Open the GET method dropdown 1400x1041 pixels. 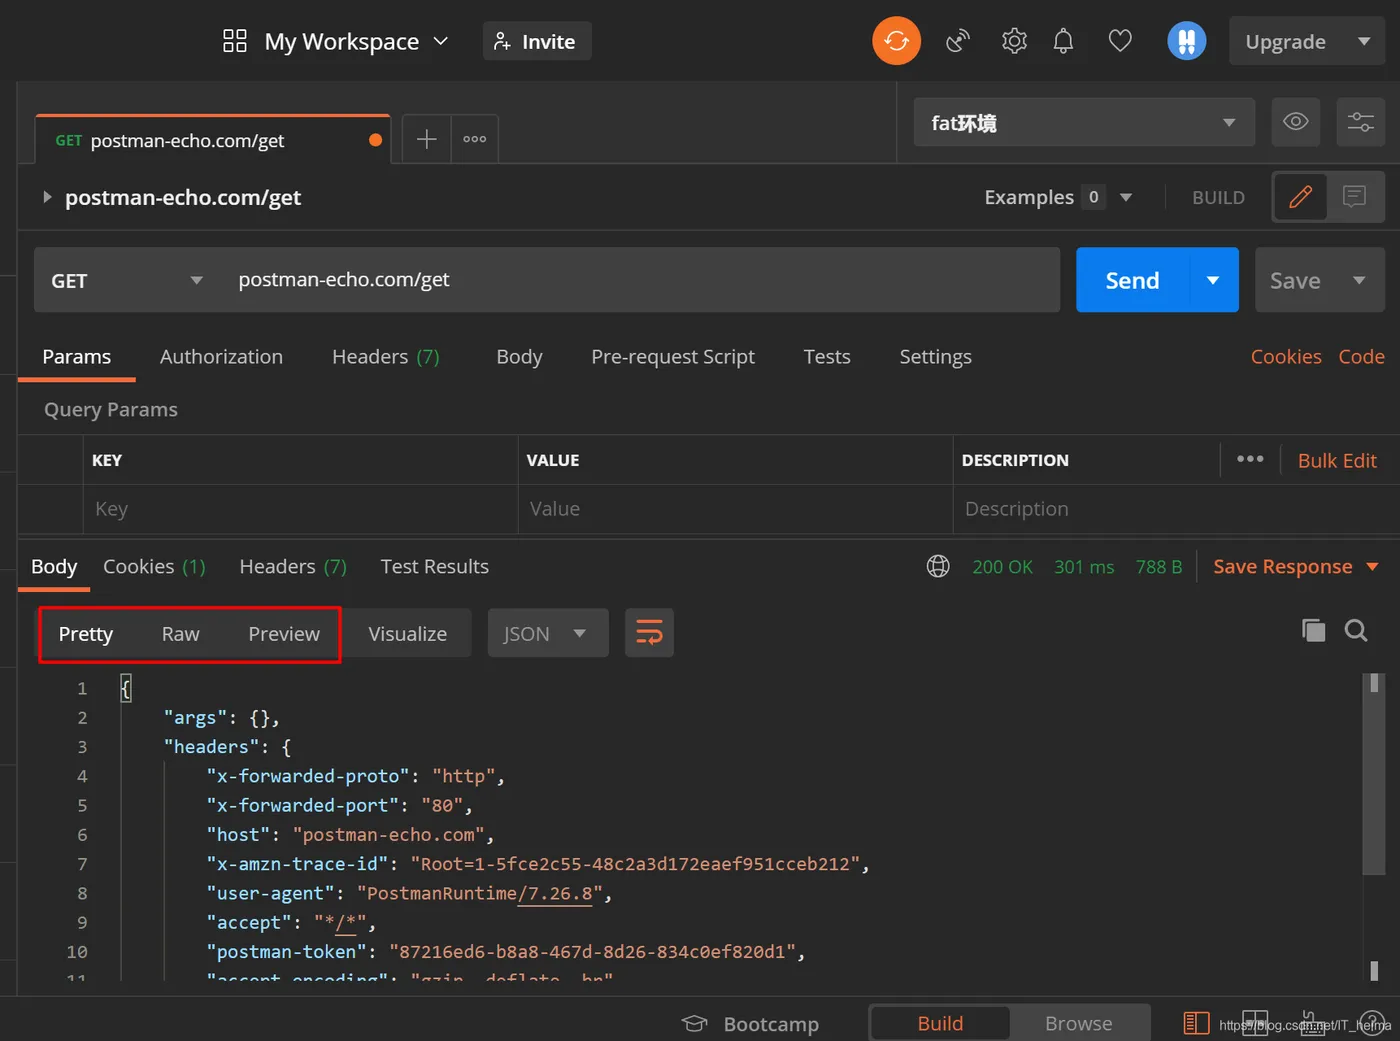127,281
